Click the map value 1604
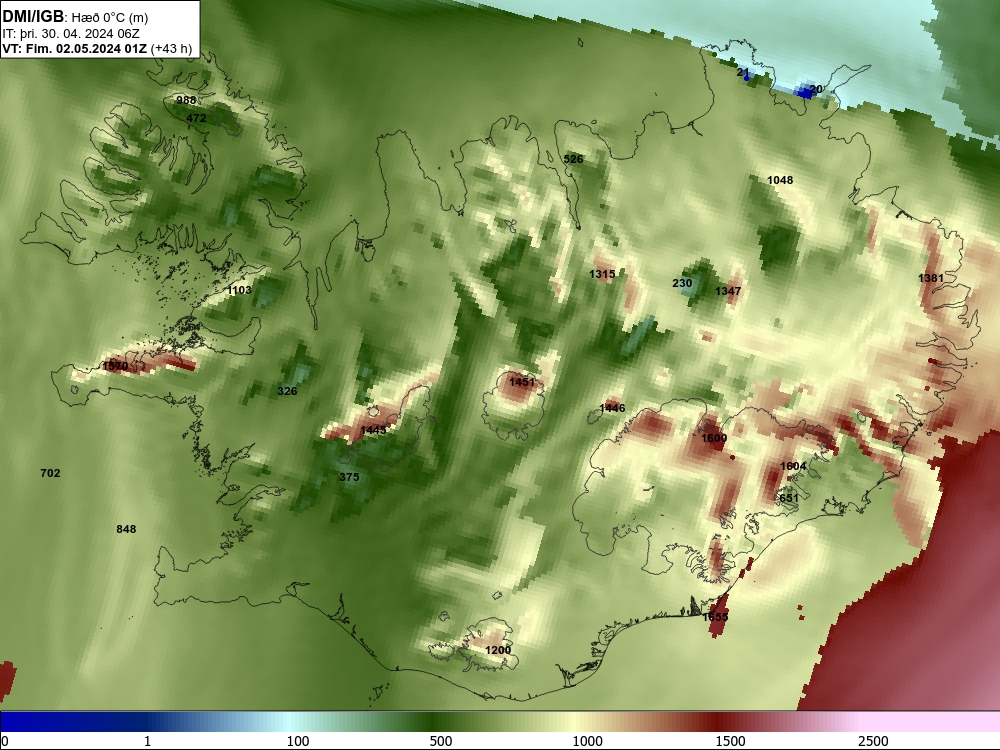 point(793,466)
